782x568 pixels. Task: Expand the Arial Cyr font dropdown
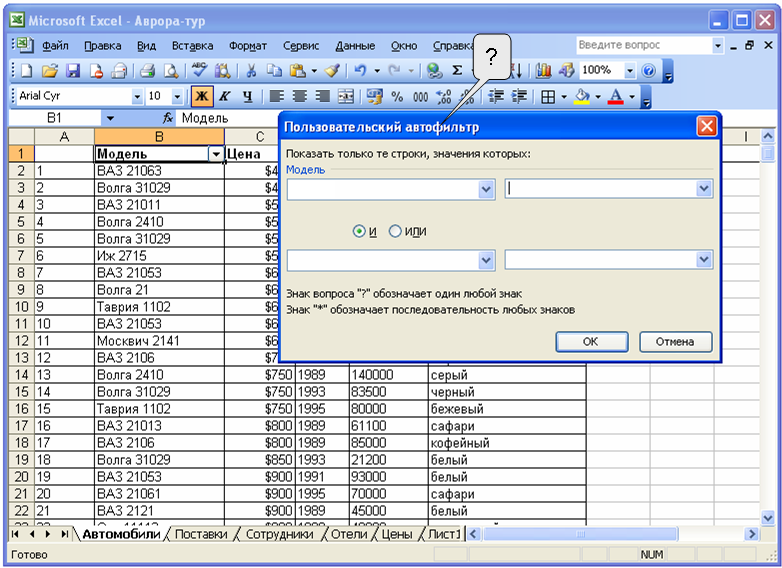pos(137,96)
